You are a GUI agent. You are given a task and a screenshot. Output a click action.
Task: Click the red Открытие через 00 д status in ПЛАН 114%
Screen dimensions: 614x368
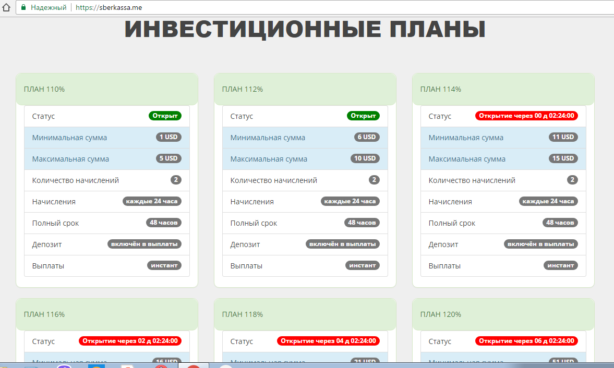tap(526, 116)
